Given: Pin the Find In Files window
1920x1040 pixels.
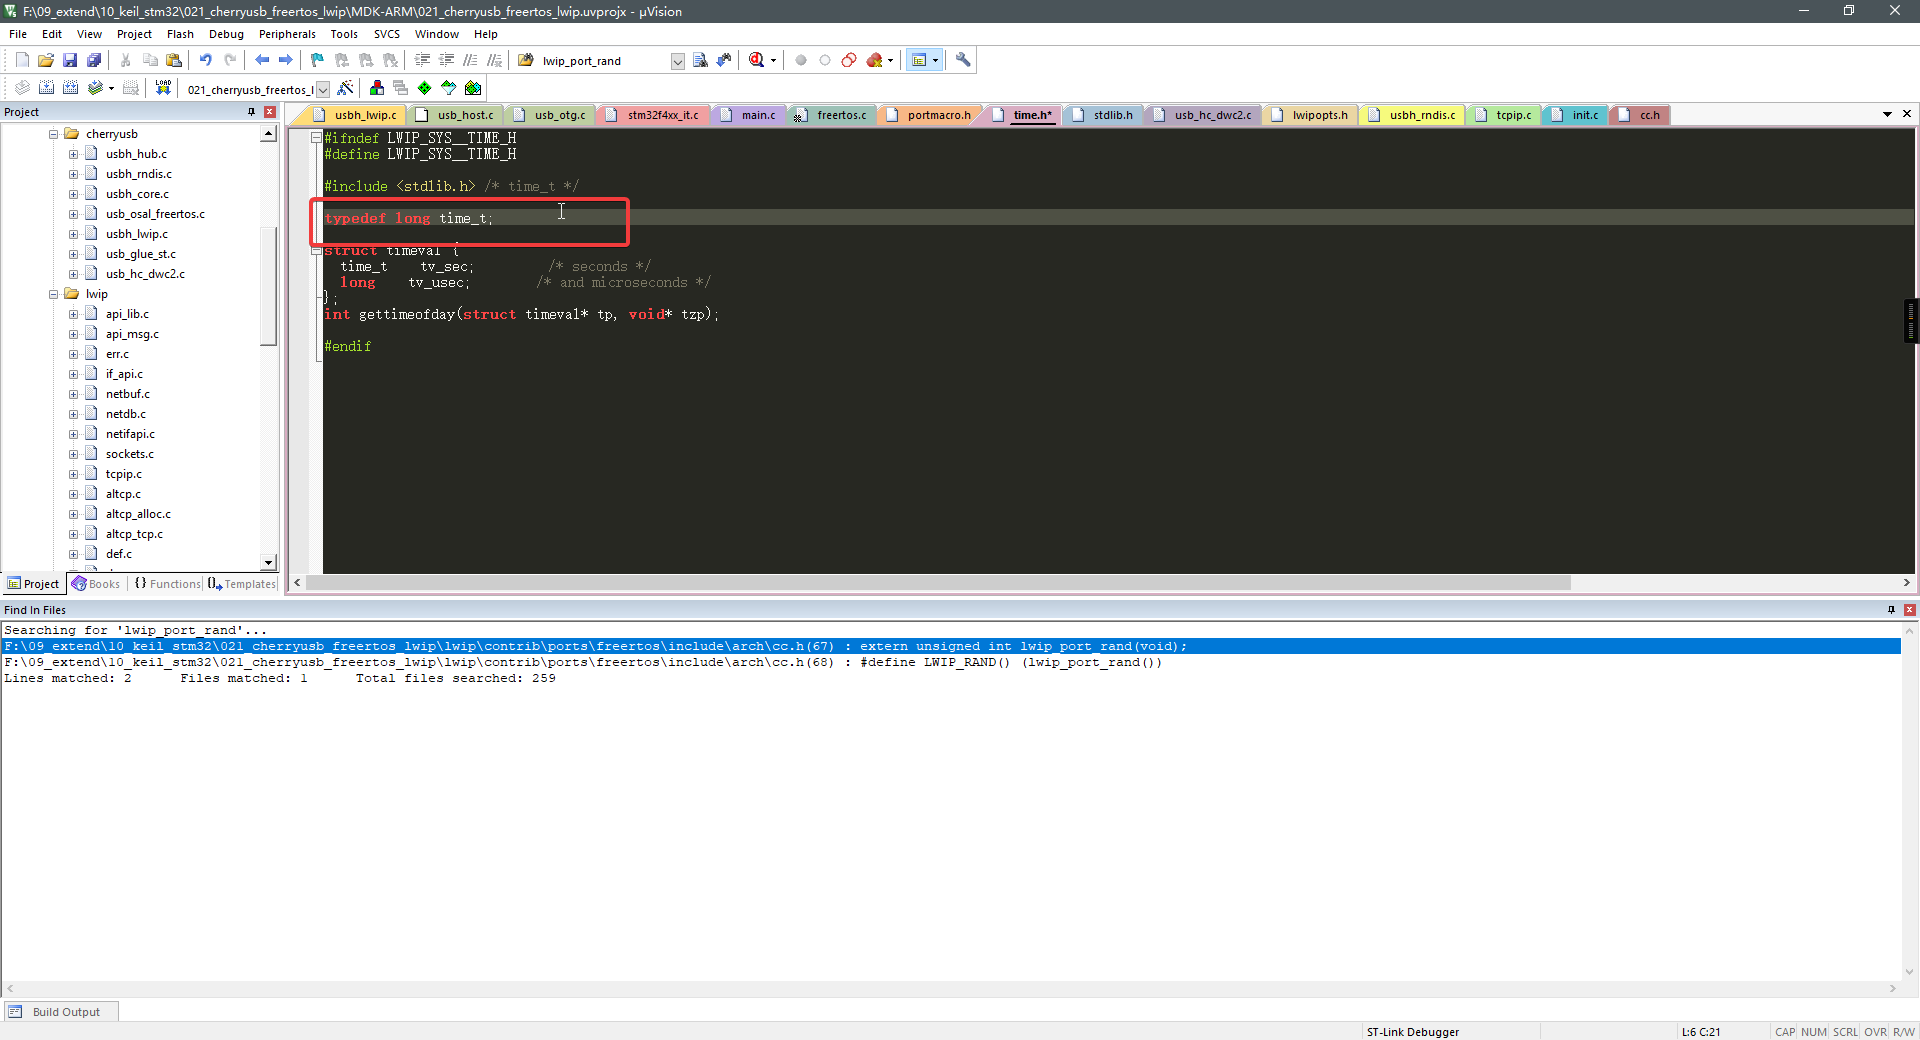Looking at the screenshot, I should (x=1890, y=610).
